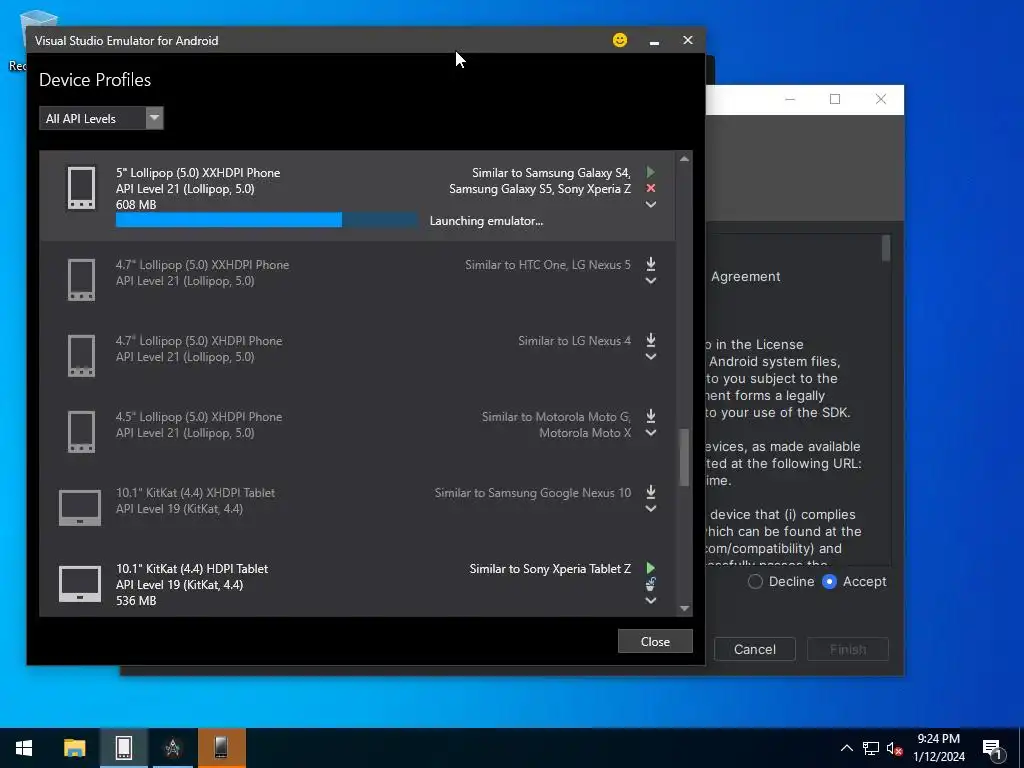Download the 4.5" Lollipop XHDPI Phone profile
The width and height of the screenshot is (1024, 768).
click(650, 415)
